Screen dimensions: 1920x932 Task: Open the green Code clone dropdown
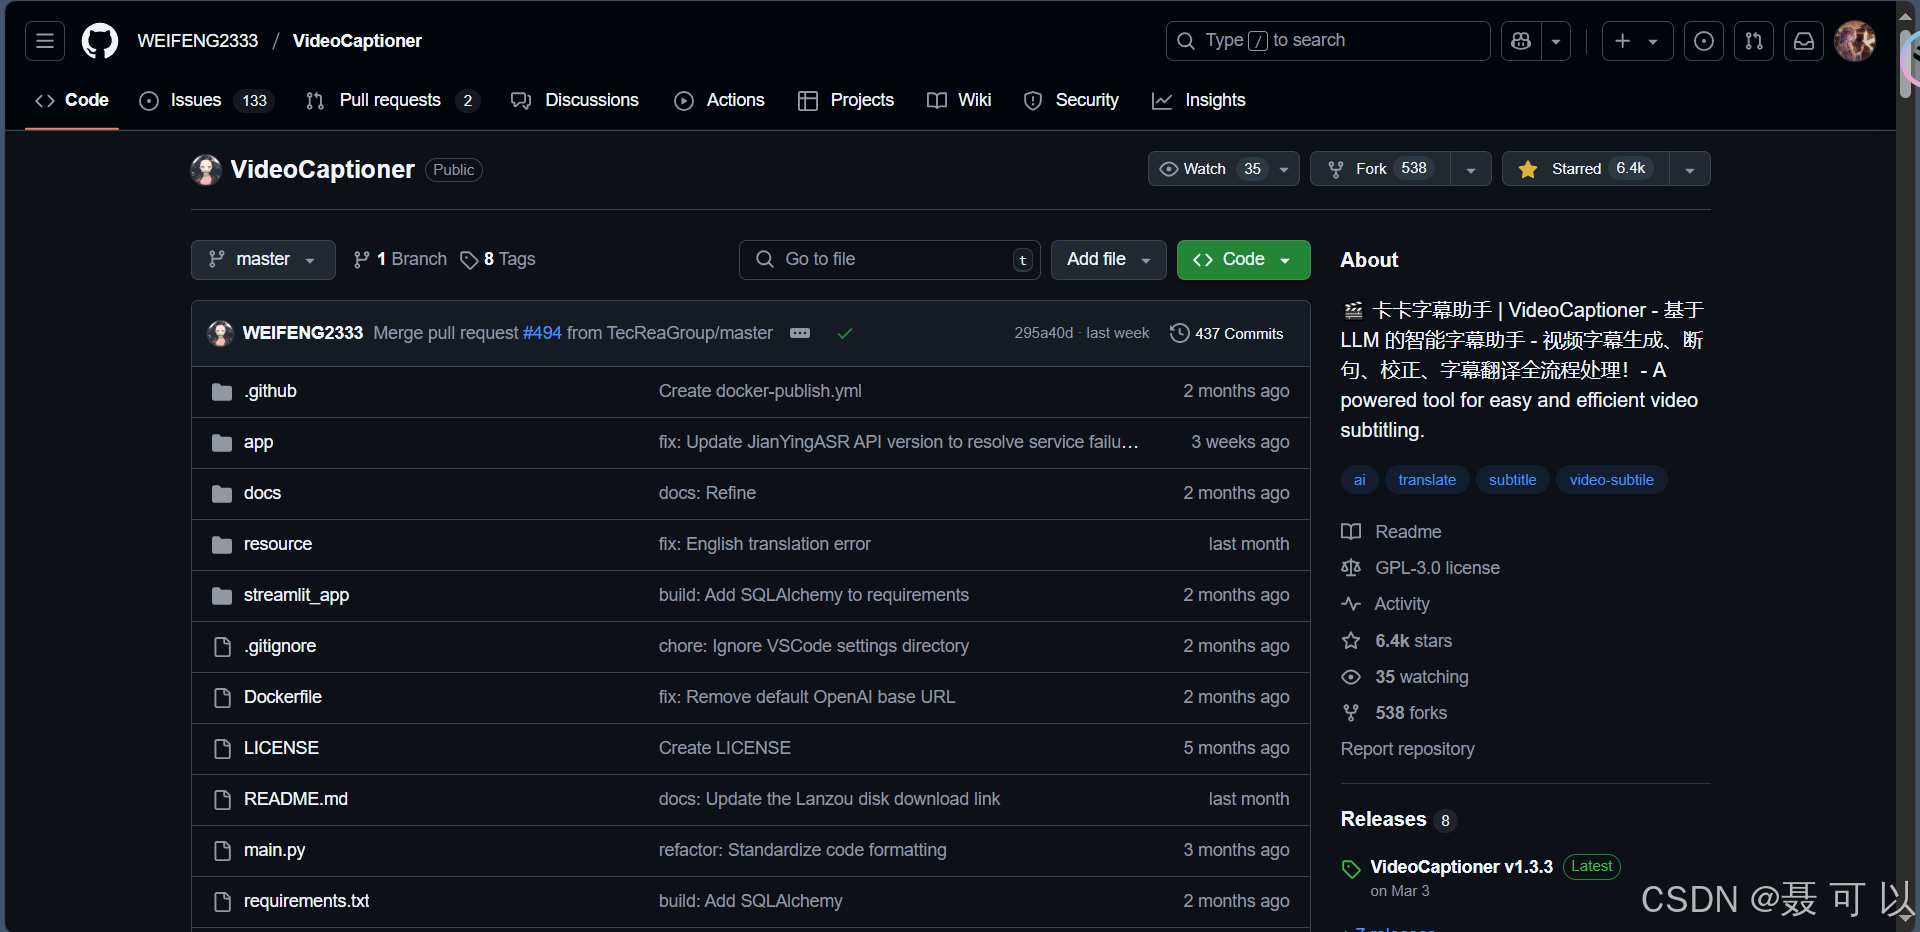[x=1244, y=260]
